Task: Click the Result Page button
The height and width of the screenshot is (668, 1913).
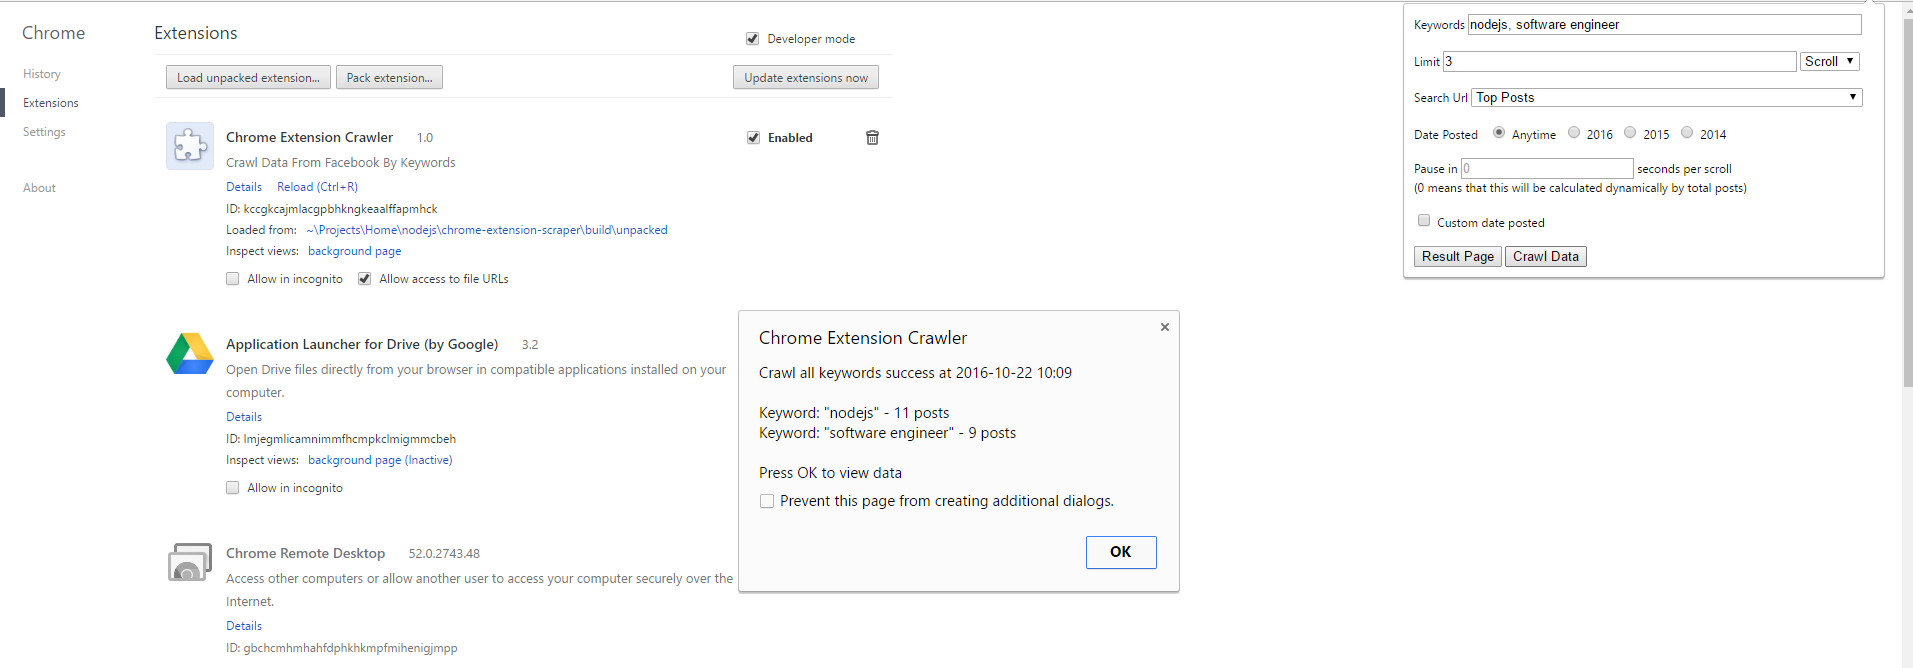Action: point(1458,257)
